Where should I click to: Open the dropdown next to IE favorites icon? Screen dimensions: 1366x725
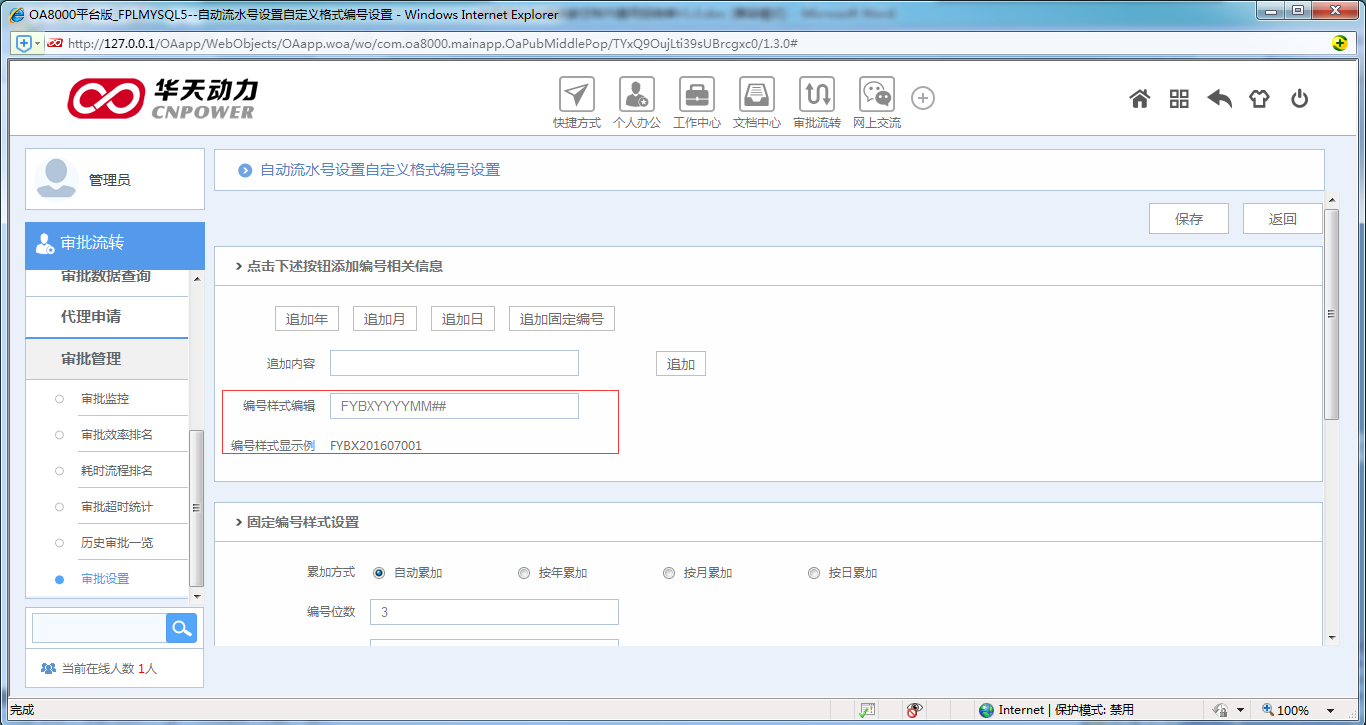tap(38, 43)
